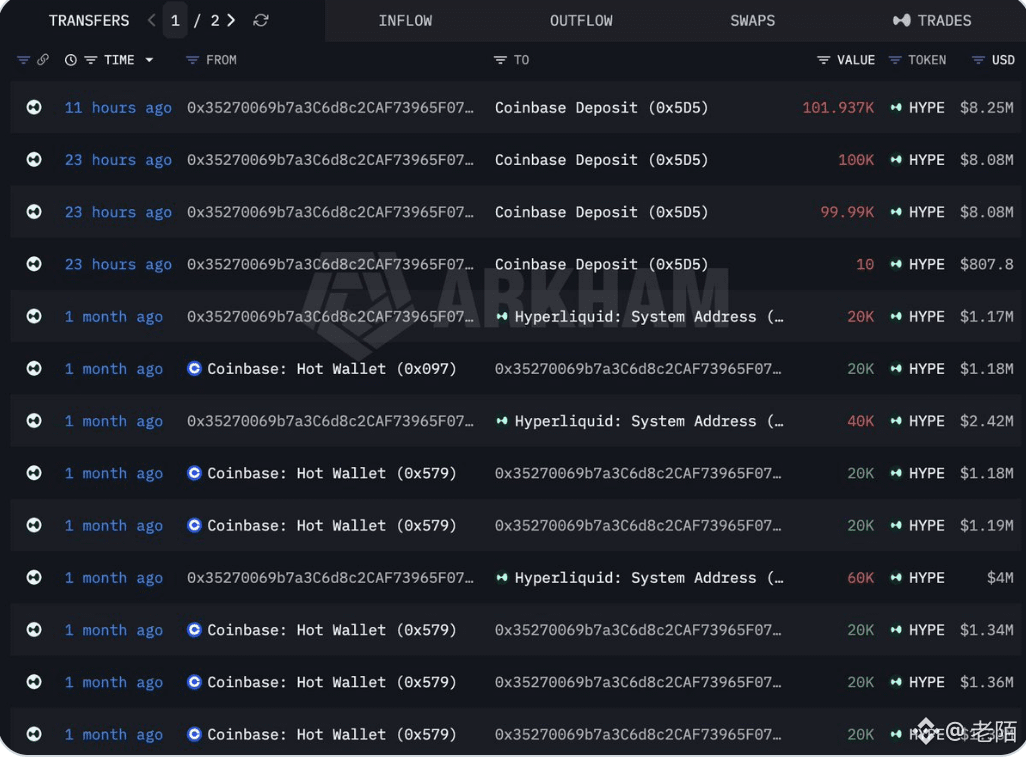Go to next transfers page
This screenshot has height=758, width=1026.
[x=231, y=20]
